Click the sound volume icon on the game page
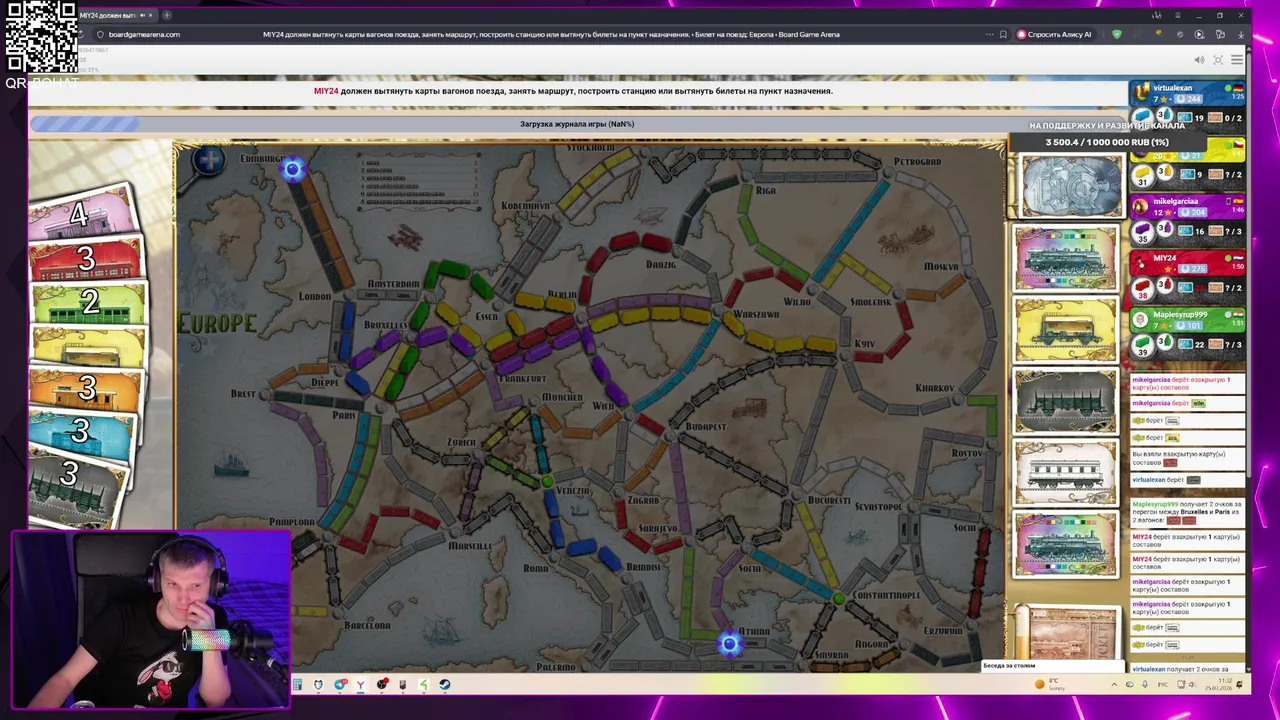 (x=1199, y=60)
